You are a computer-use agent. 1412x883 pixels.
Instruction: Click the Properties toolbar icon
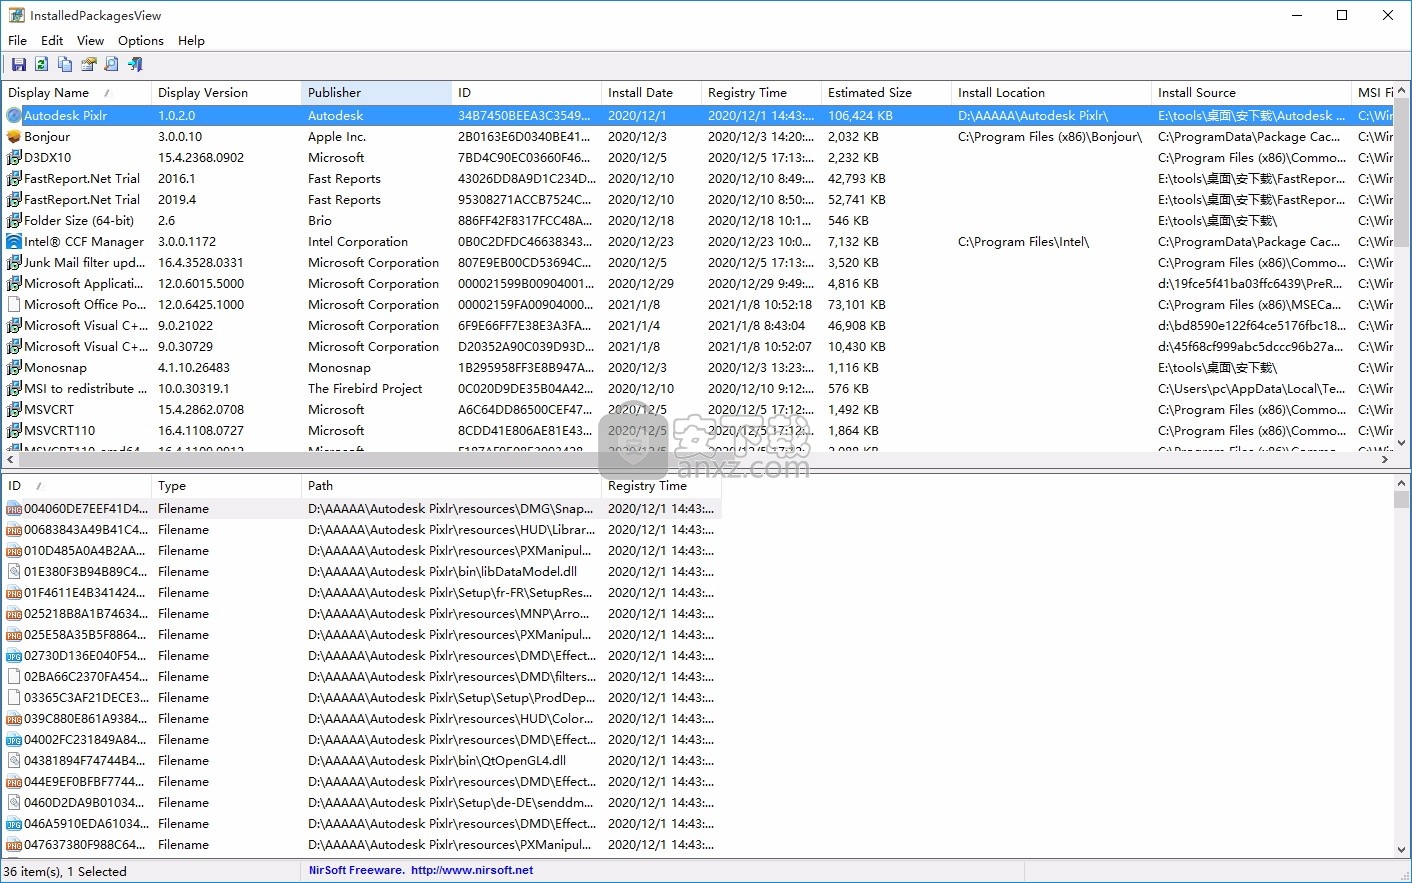88,64
